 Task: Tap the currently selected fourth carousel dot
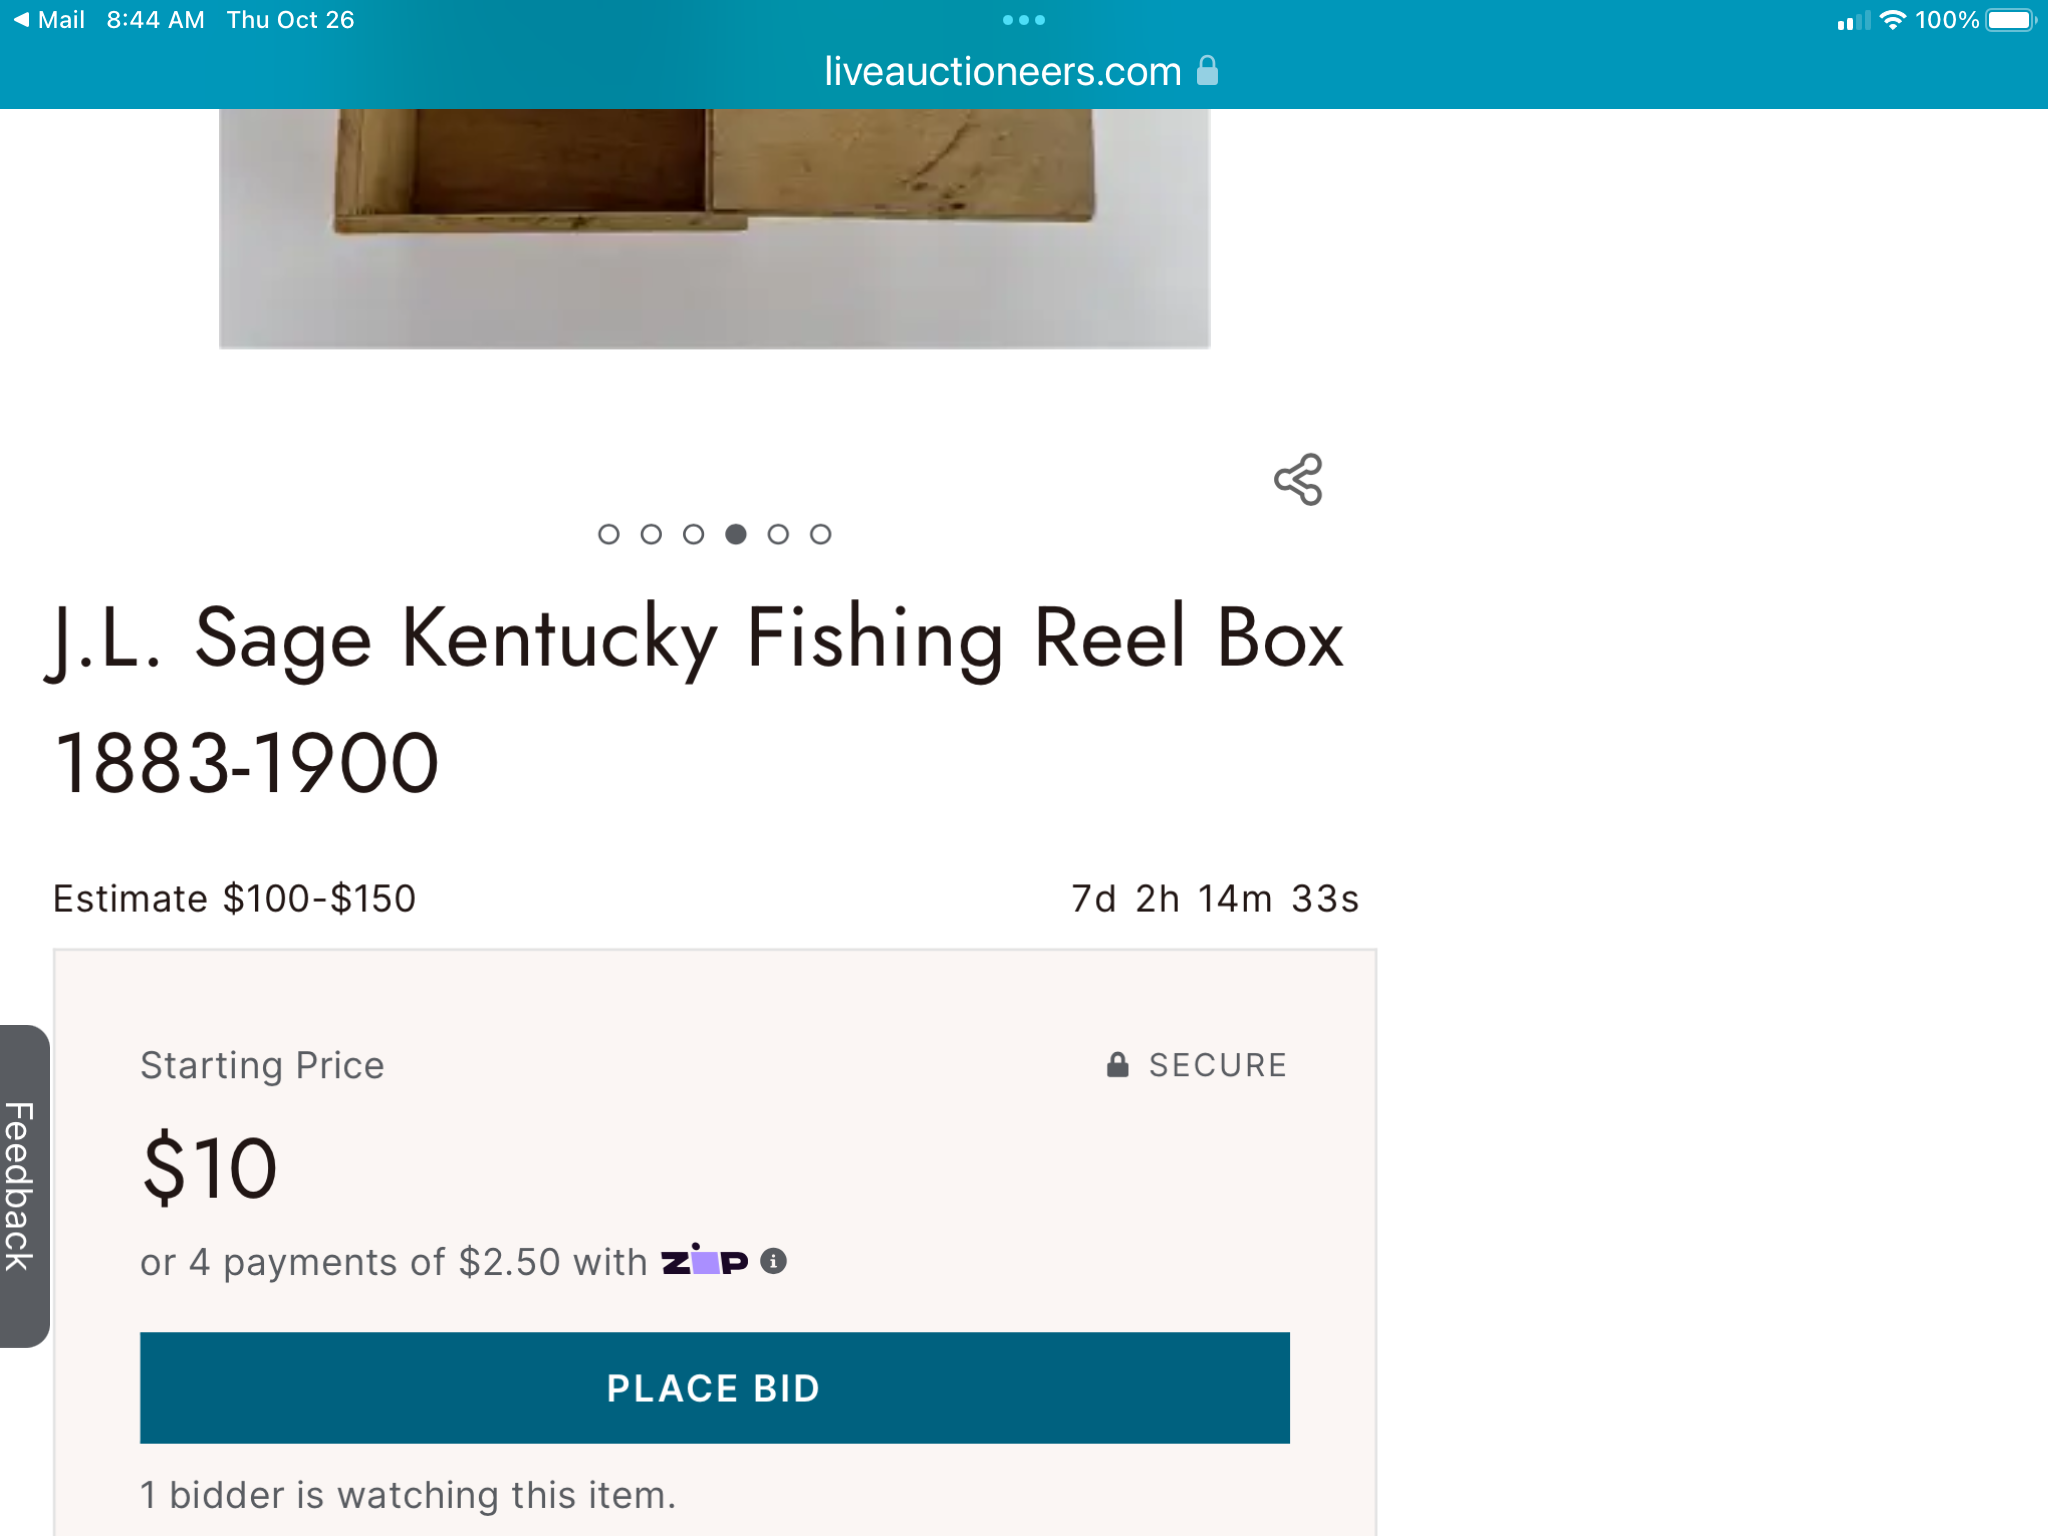[736, 534]
